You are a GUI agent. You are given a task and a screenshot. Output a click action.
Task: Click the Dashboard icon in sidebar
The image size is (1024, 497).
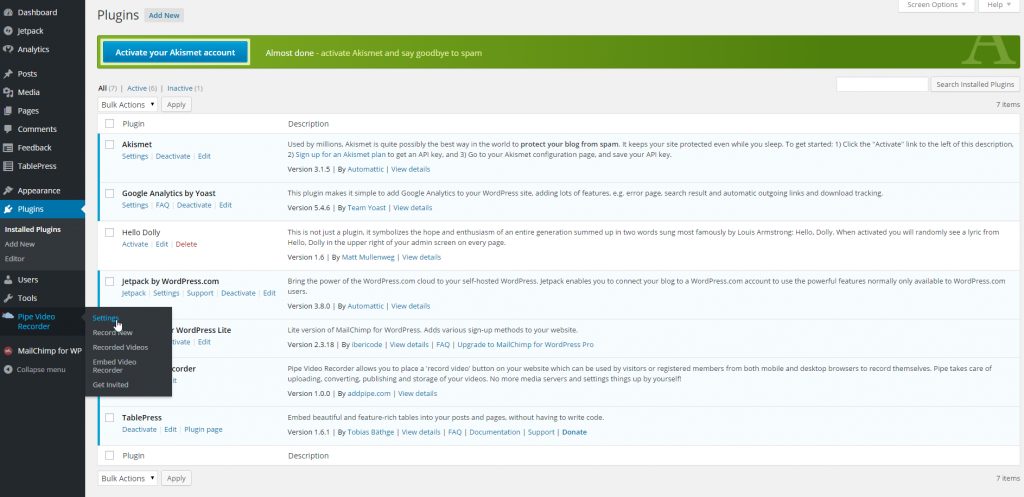pos(8,12)
